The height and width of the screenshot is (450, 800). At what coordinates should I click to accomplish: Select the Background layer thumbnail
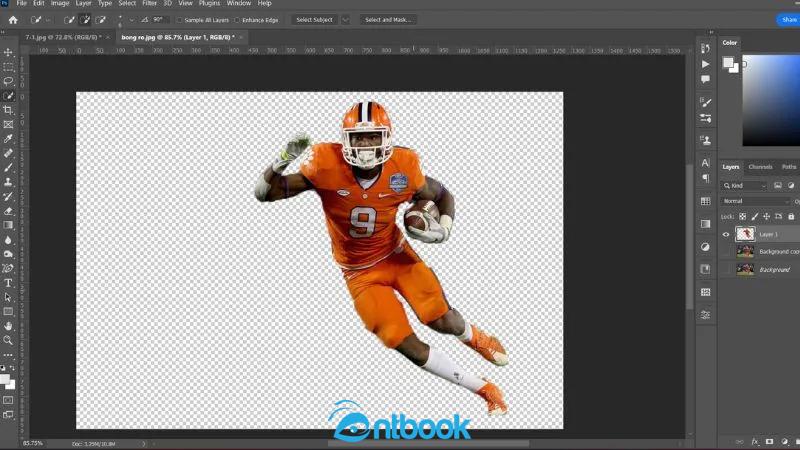coord(745,270)
